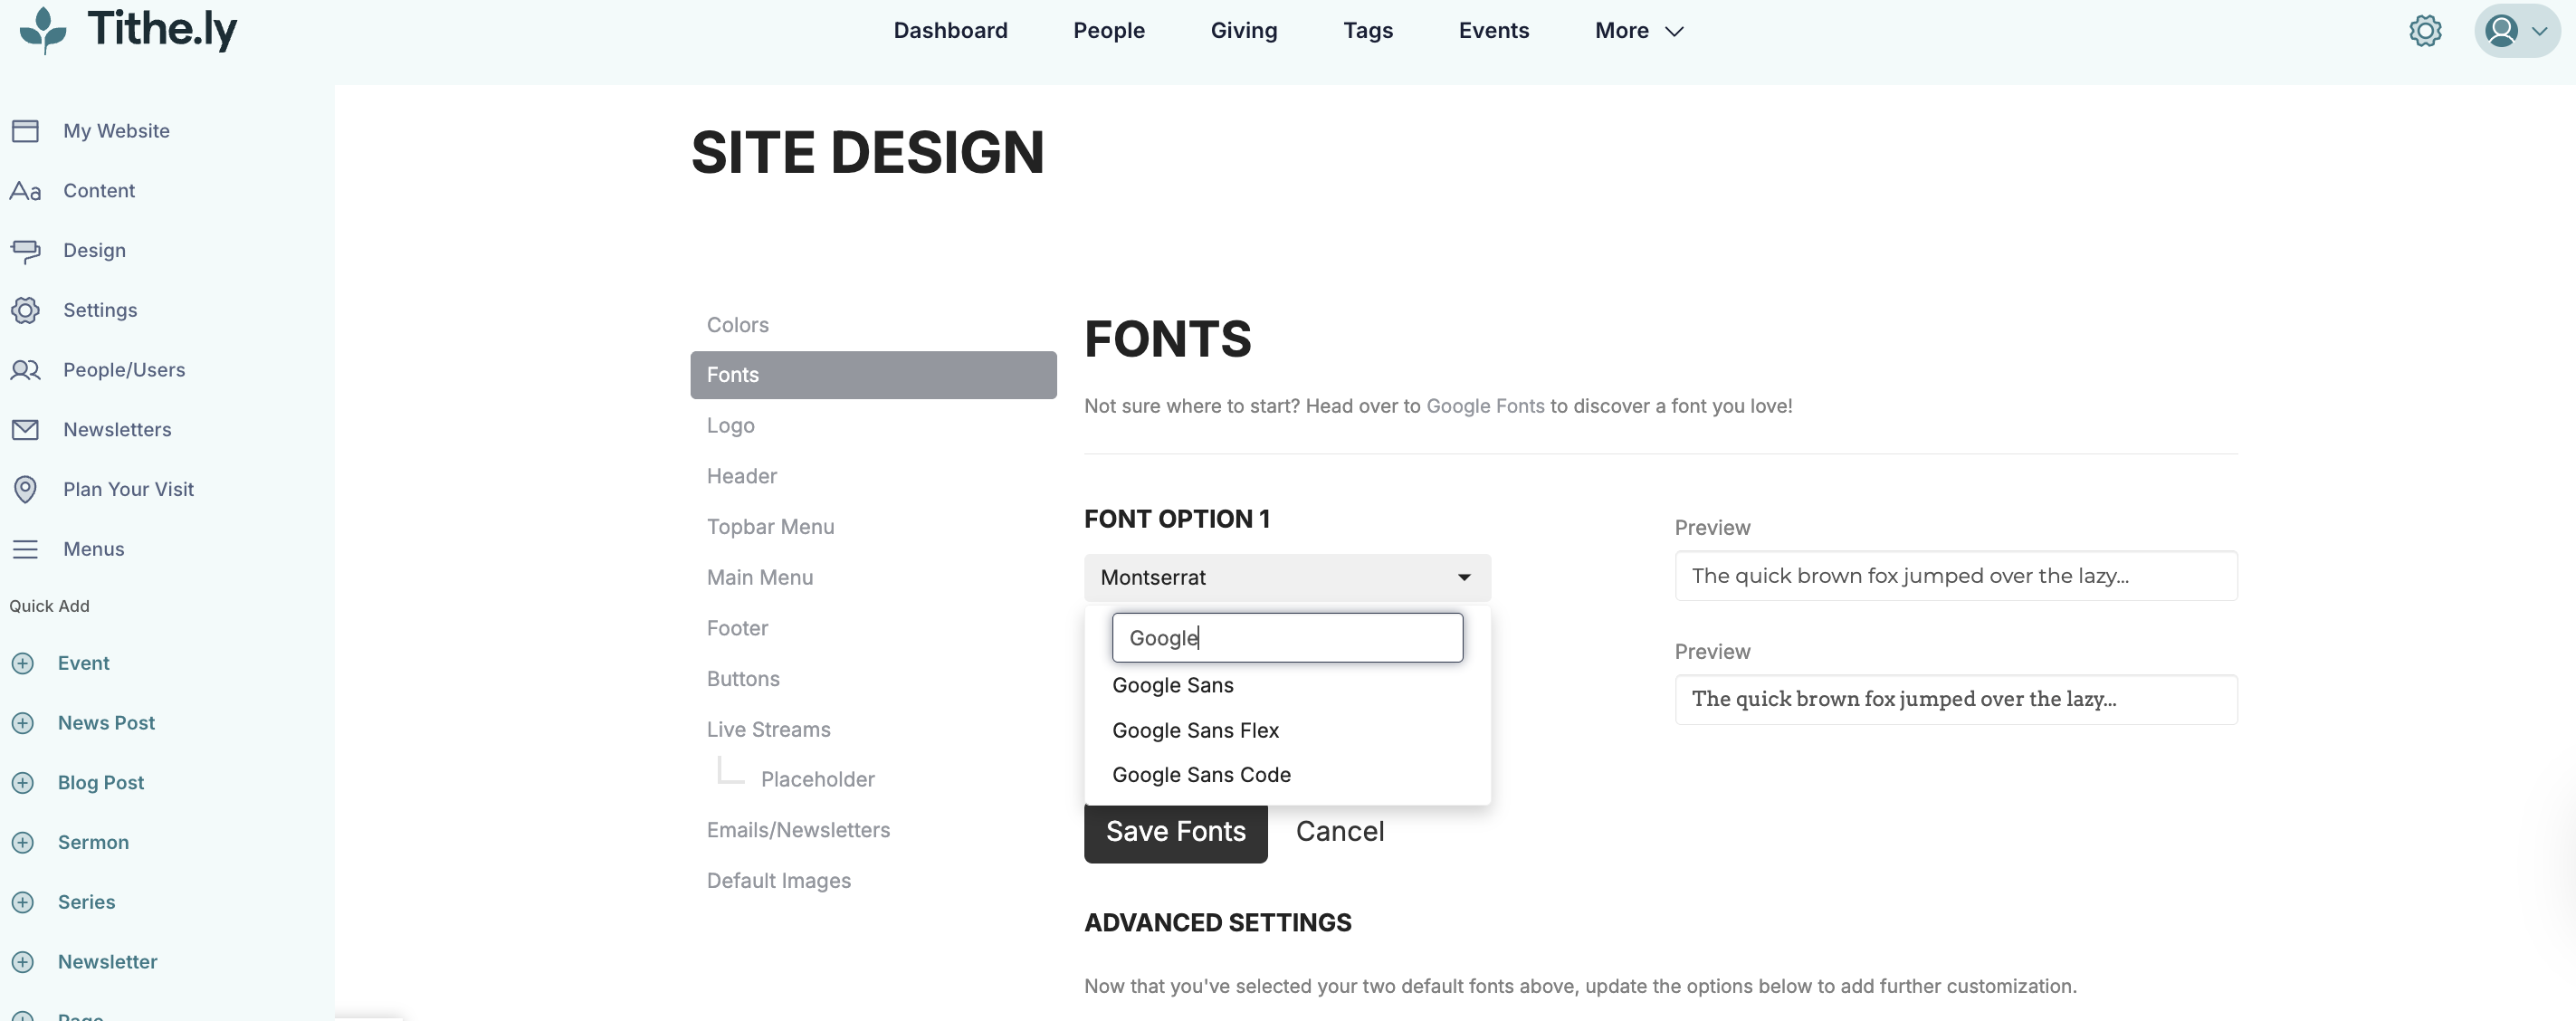
Task: Open the Buttons design section
Action: pyautogui.click(x=743, y=679)
